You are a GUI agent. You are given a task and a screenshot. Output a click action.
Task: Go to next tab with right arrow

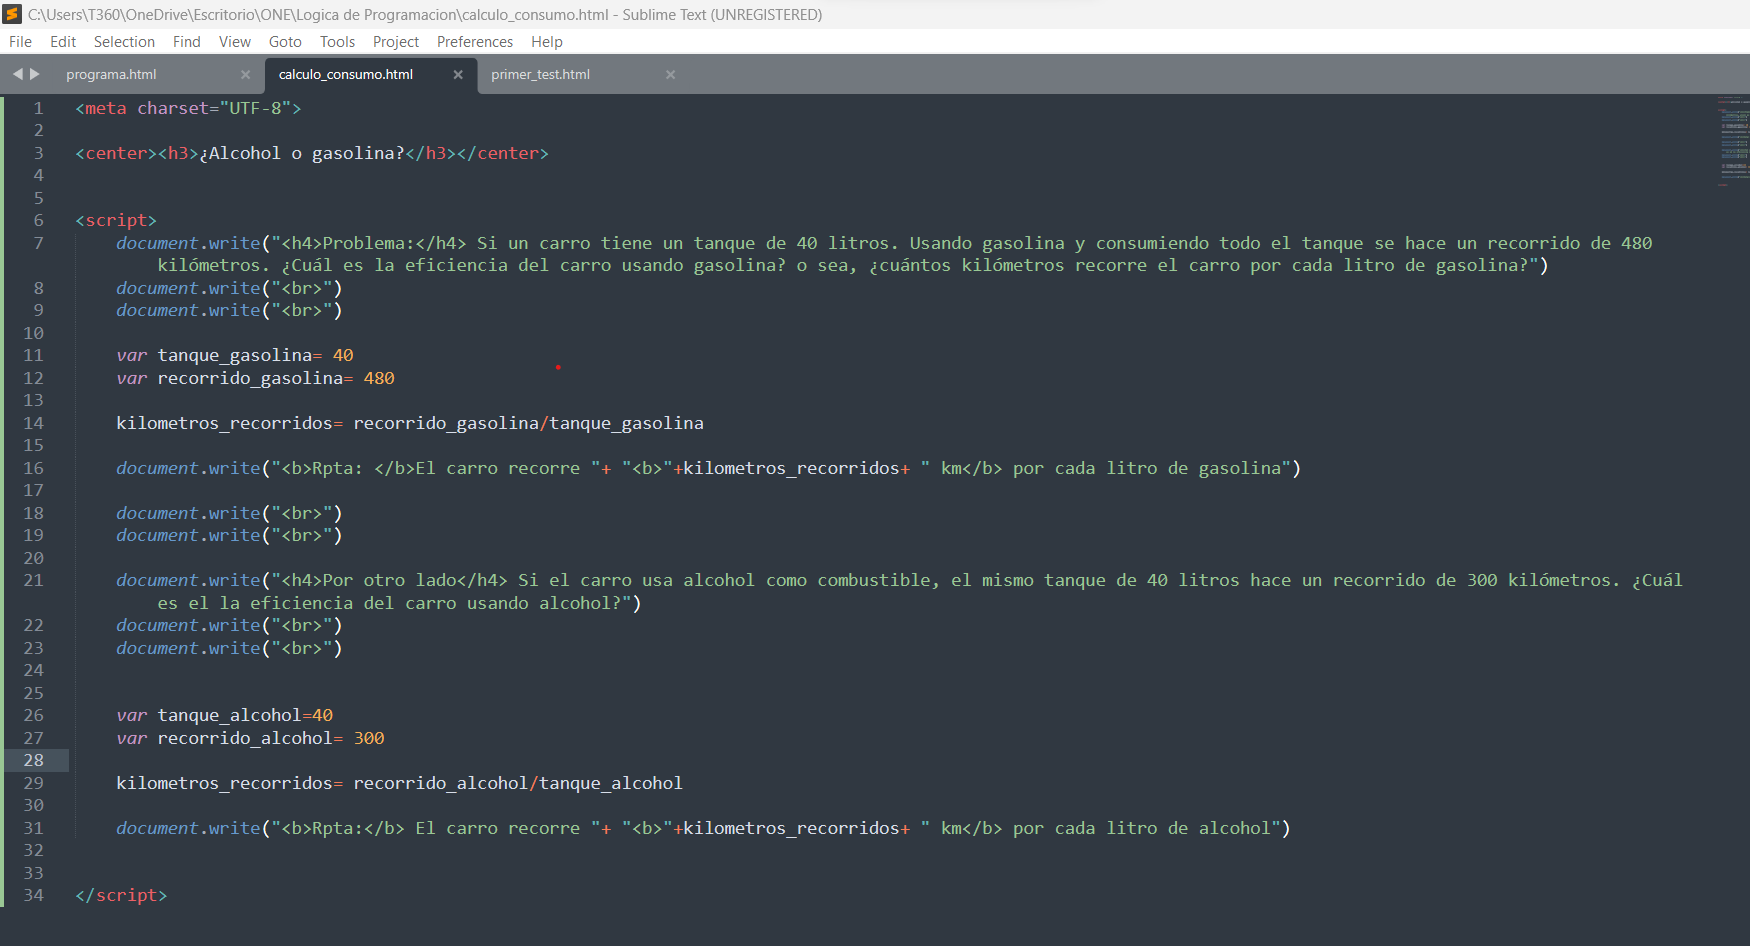pyautogui.click(x=35, y=74)
